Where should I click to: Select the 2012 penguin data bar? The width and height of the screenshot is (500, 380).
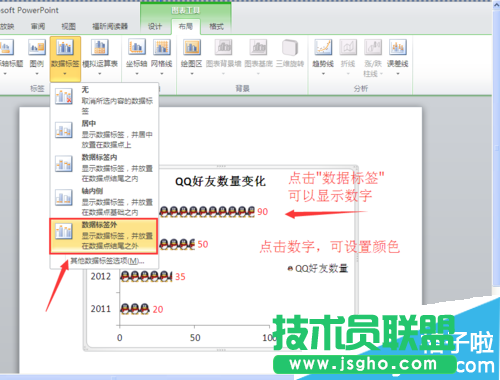(146, 276)
